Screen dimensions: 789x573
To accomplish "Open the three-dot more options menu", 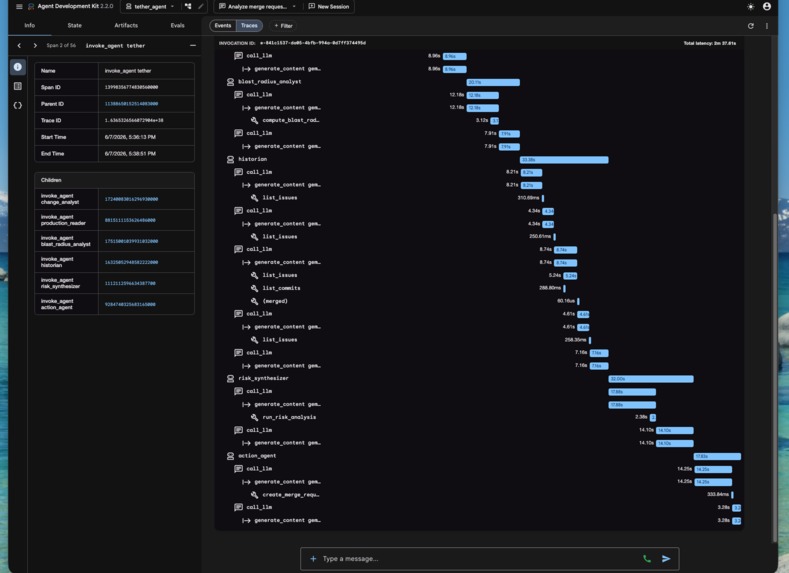I will pos(767,26).
